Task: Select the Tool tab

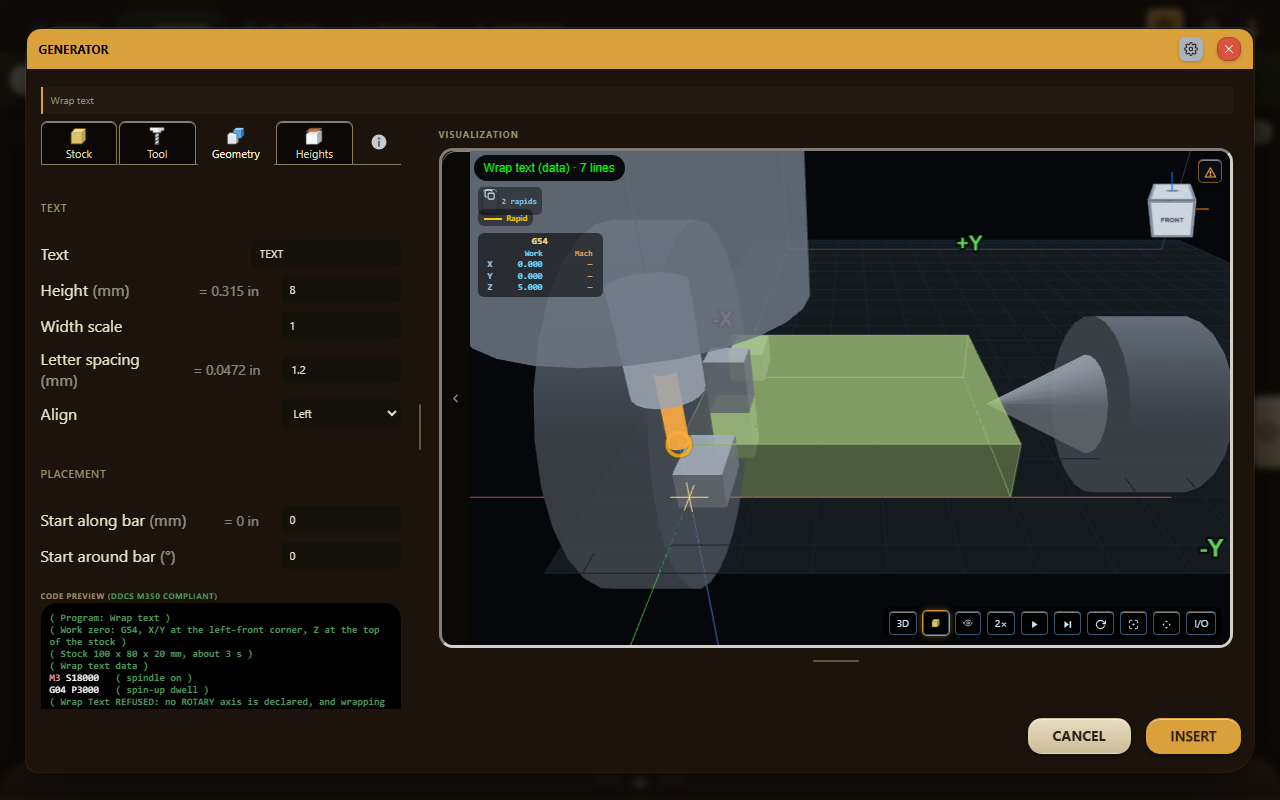Action: click(157, 143)
